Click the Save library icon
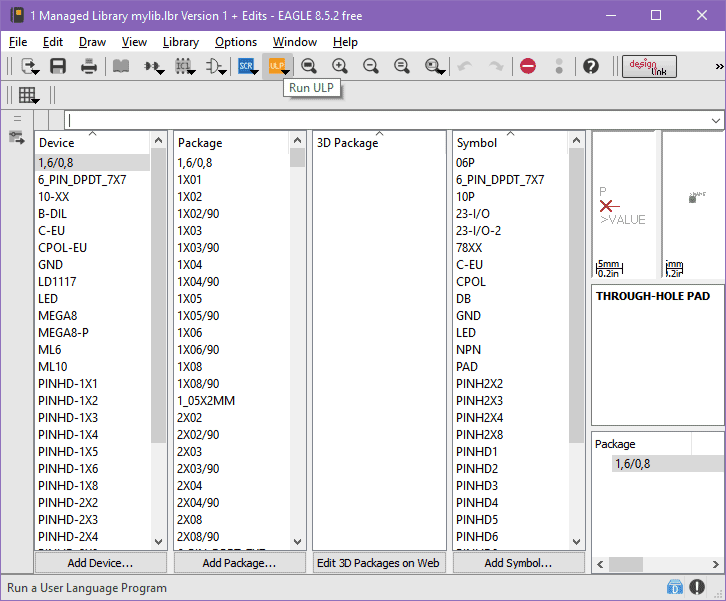The width and height of the screenshot is (726, 601). click(x=58, y=66)
